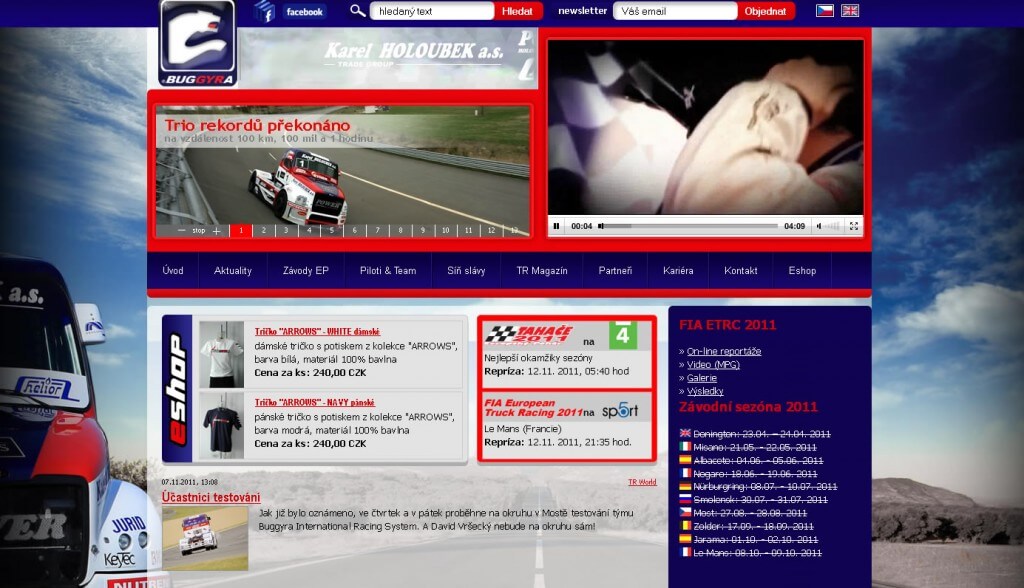Viewport: 1024px width, 588px height.
Task: Open the Kontakt menu item
Action: point(741,270)
